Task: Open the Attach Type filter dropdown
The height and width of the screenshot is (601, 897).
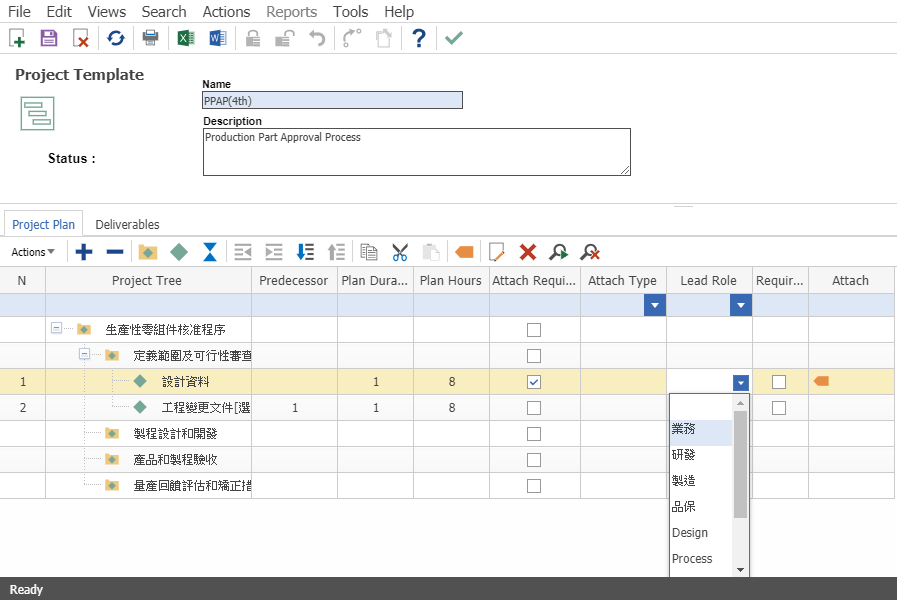Action: 655,305
